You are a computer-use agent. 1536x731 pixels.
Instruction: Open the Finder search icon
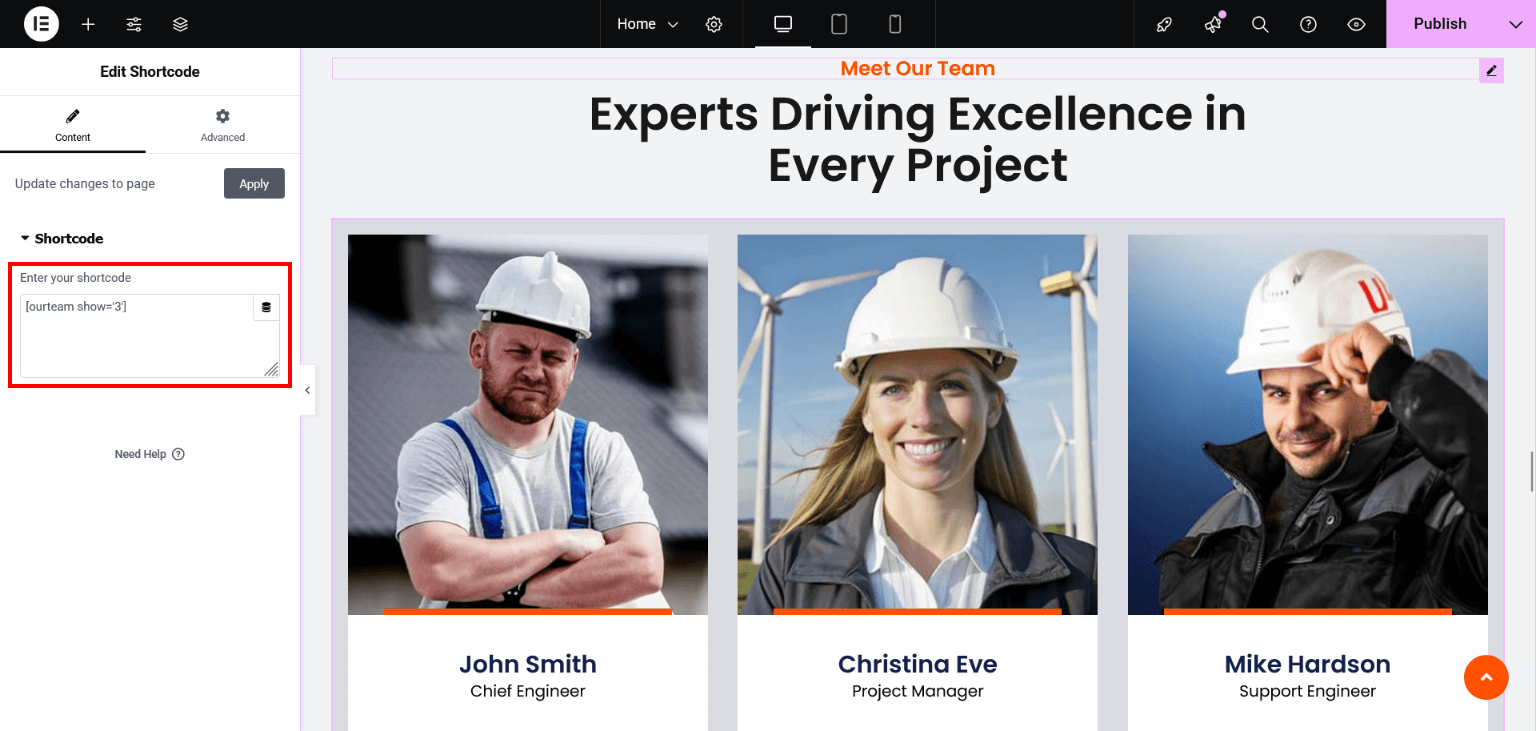(x=1260, y=24)
